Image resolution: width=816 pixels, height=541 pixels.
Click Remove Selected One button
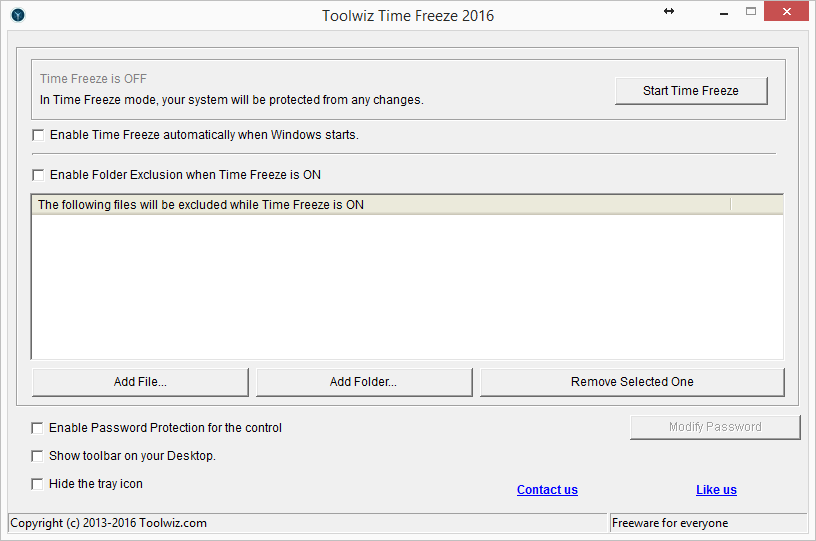point(632,382)
